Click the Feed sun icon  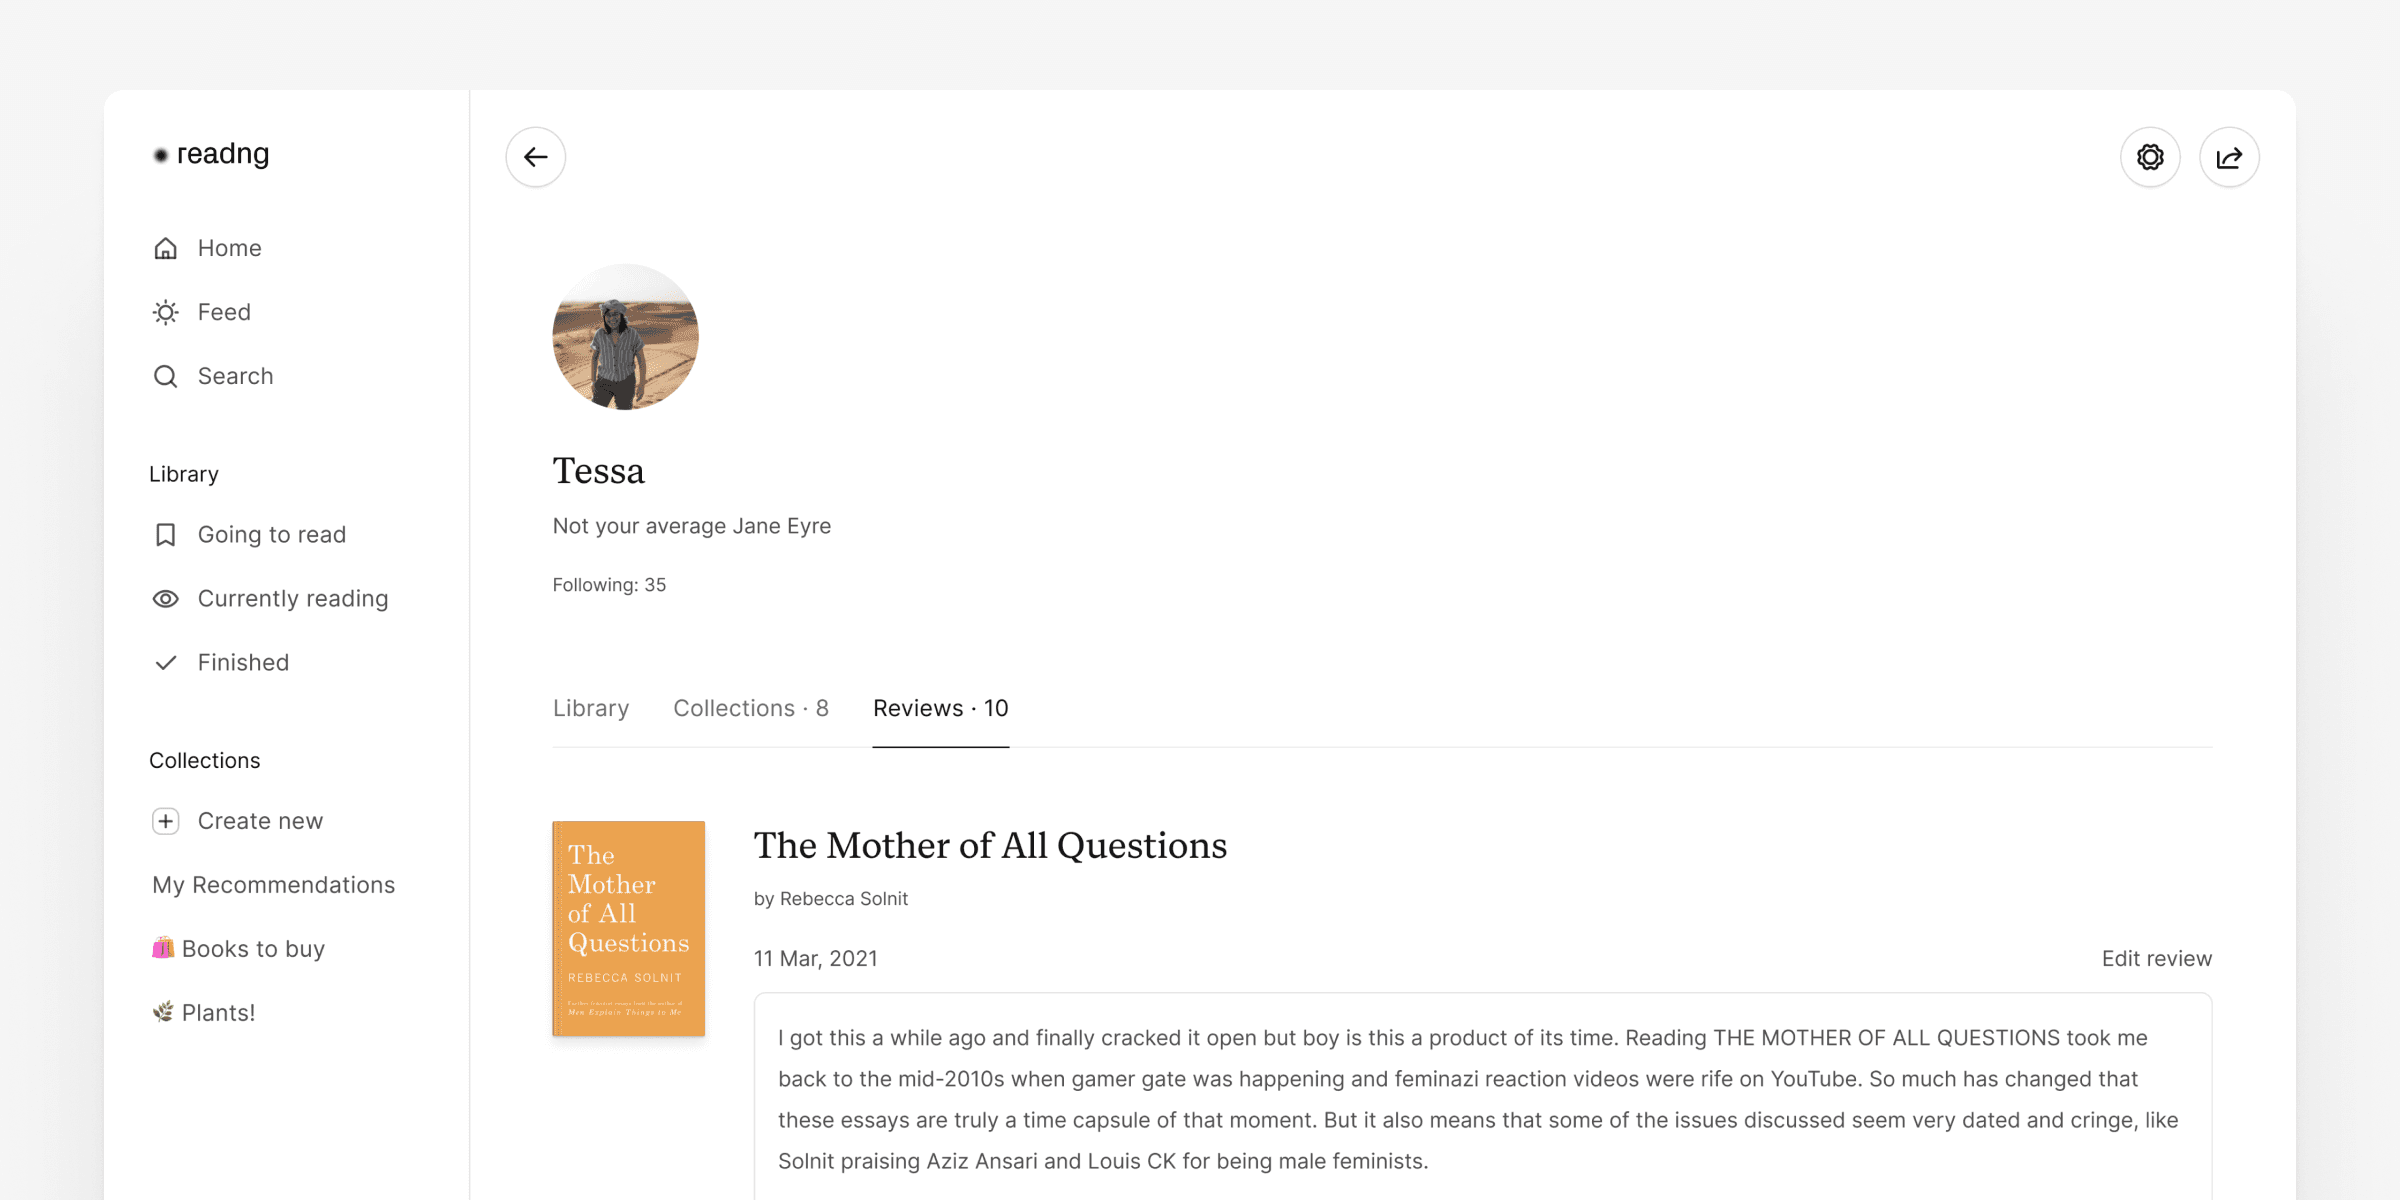[x=166, y=312]
